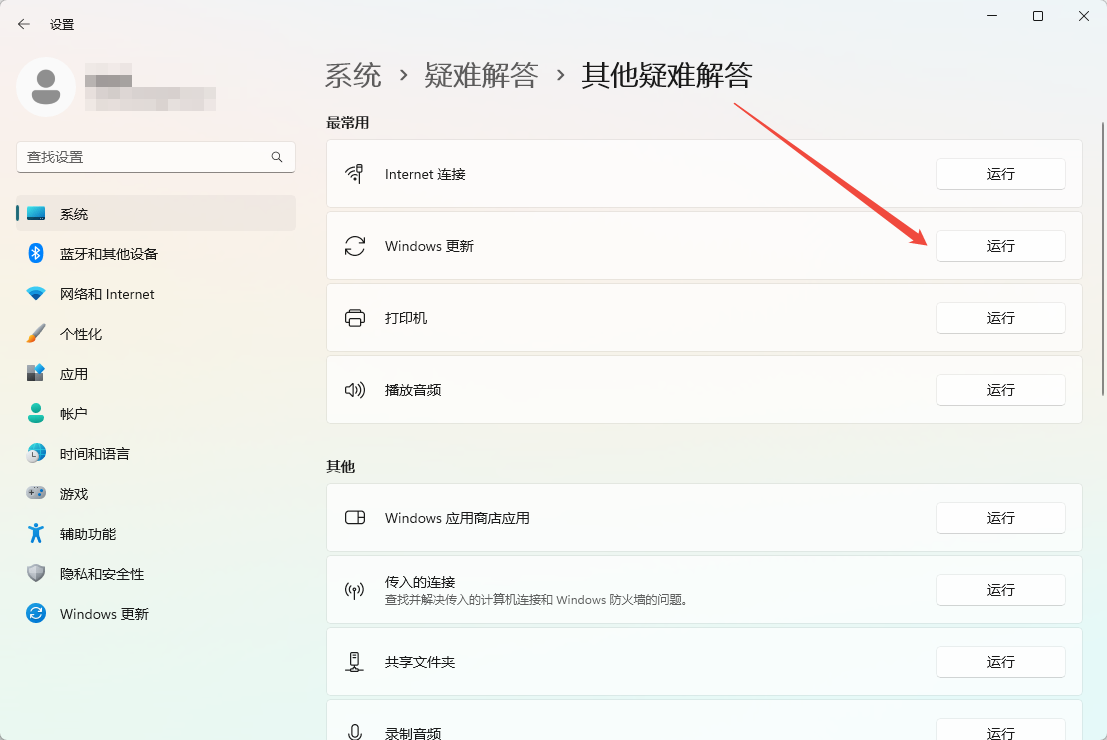
Task: Click the Internet 连接 row label
Action: point(425,174)
